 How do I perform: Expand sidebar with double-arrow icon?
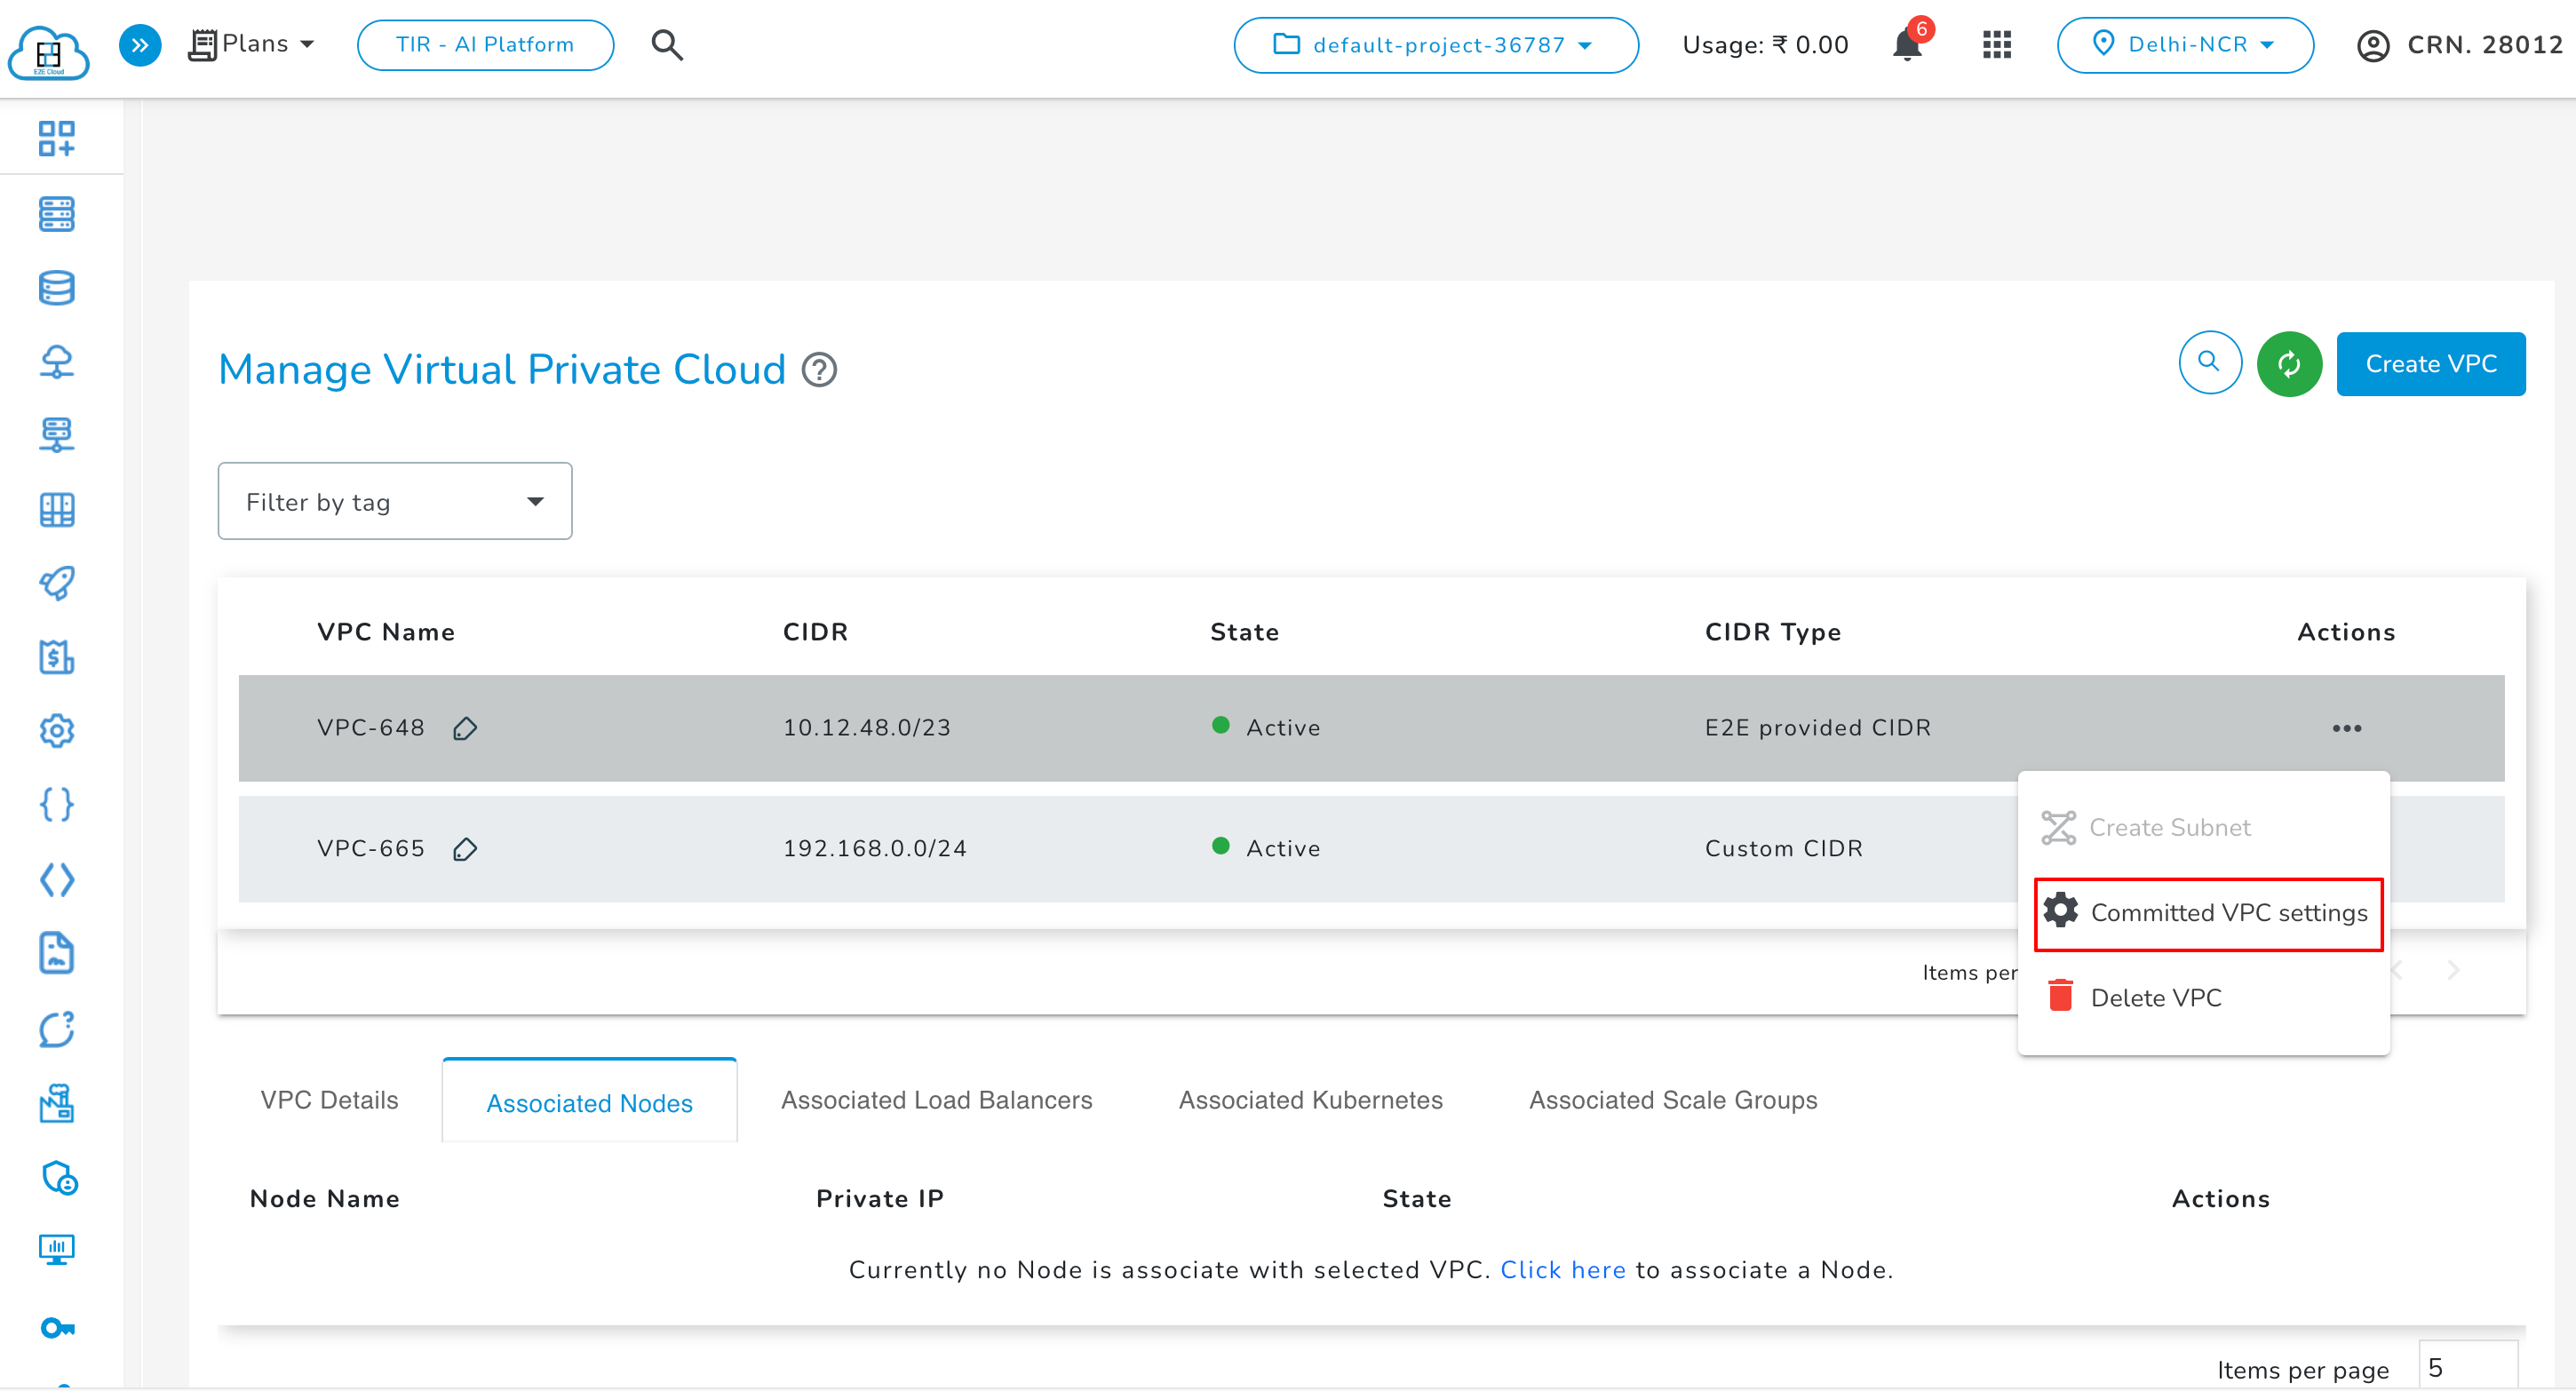pos(140,45)
